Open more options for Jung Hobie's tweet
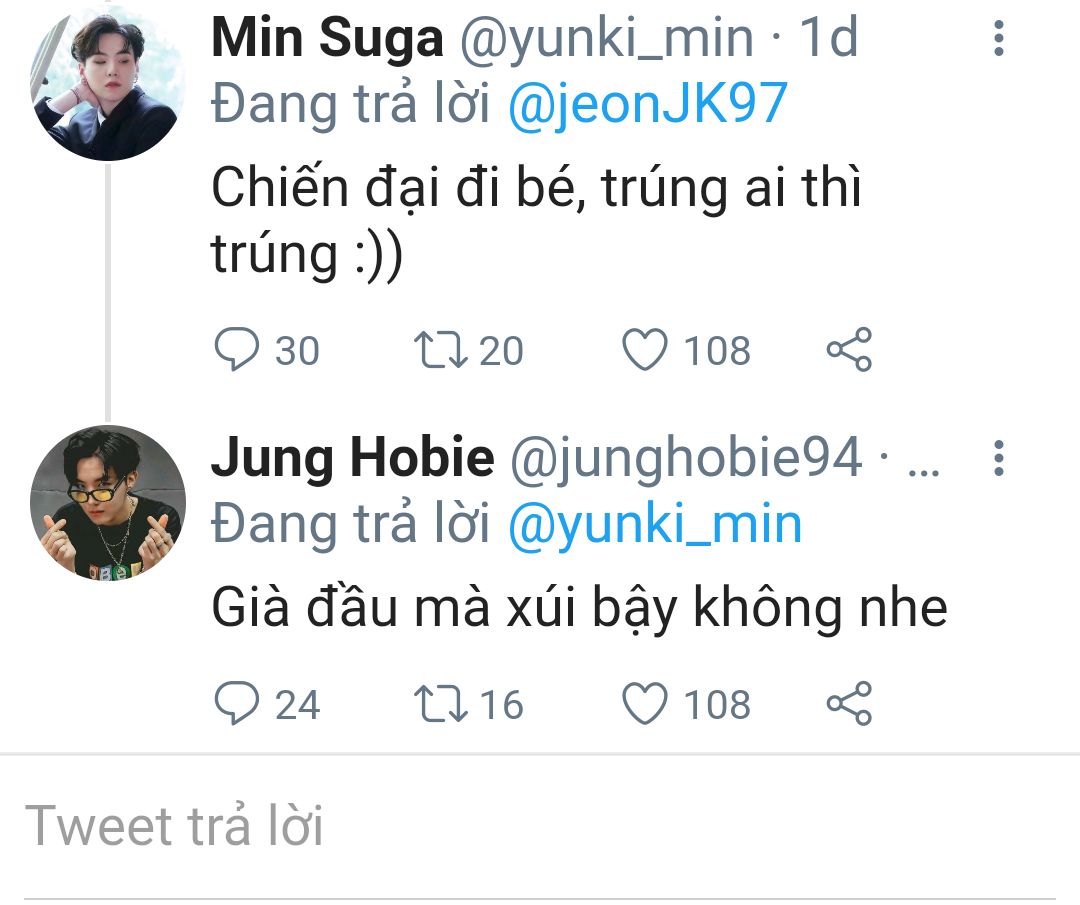 pos(999,458)
